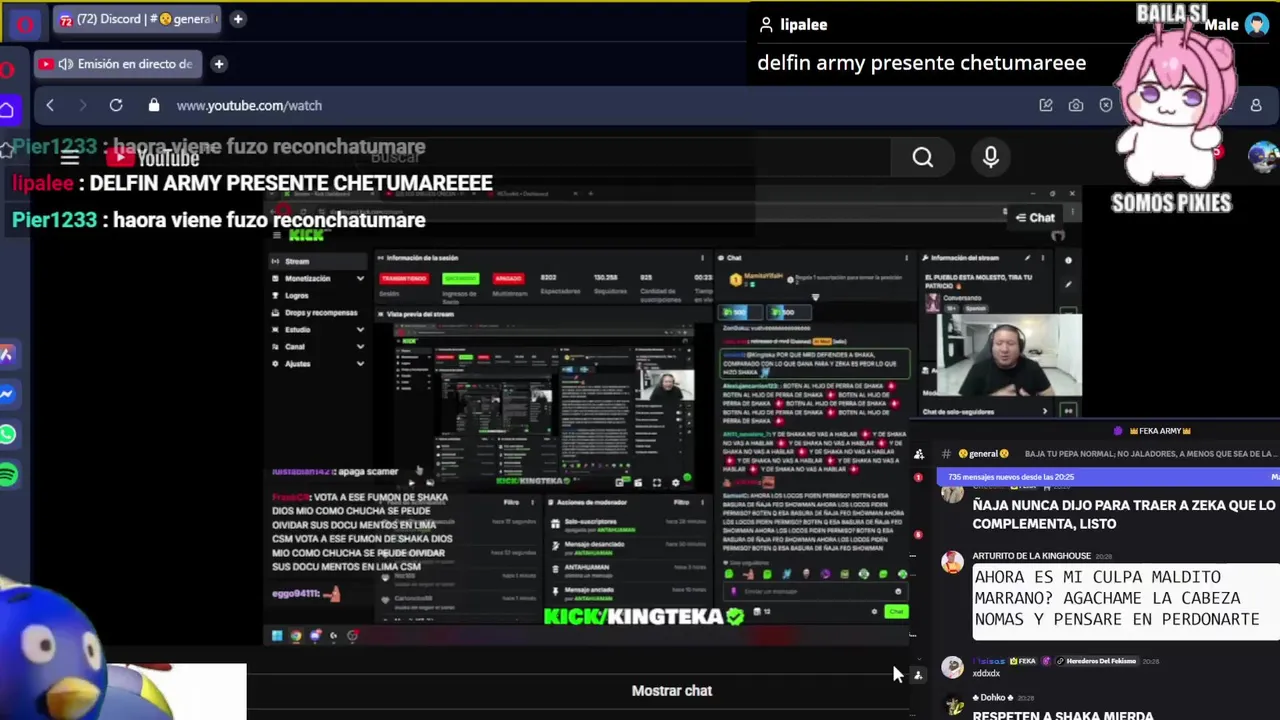
Task: Jump to 735 mensajes nuevos banner
Action: (1108, 477)
